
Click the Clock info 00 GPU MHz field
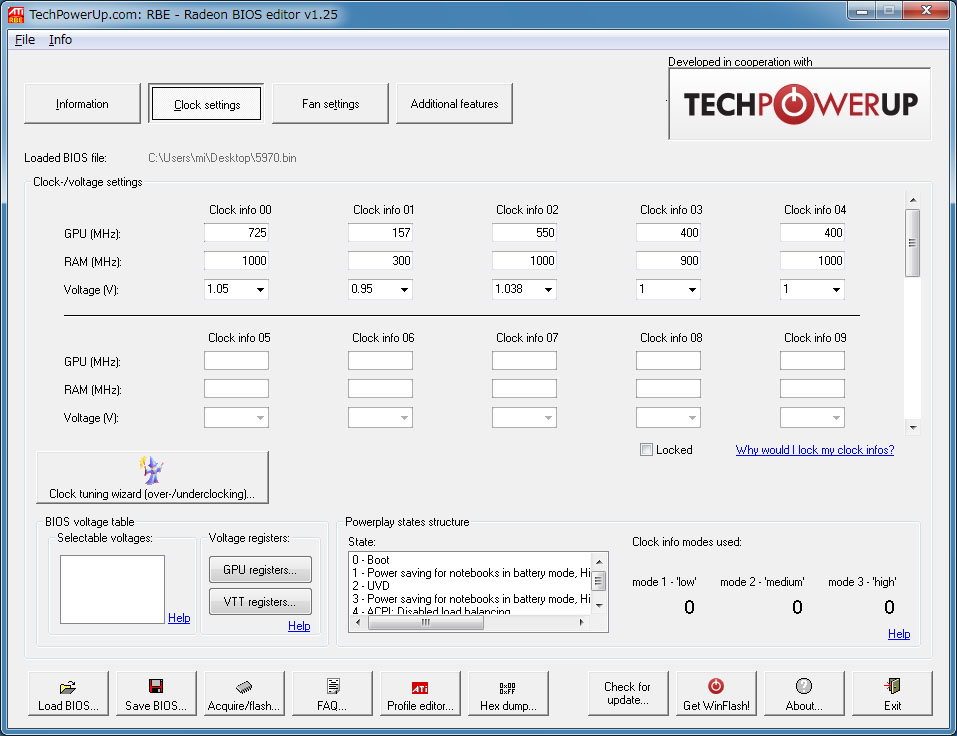point(236,233)
